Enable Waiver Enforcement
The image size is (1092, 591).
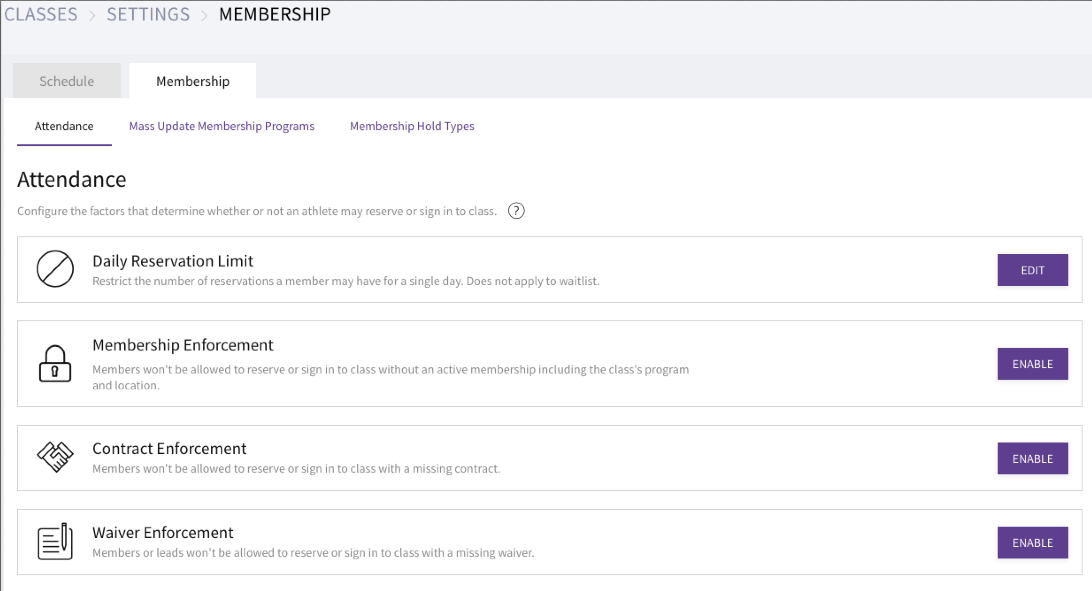click(1033, 543)
